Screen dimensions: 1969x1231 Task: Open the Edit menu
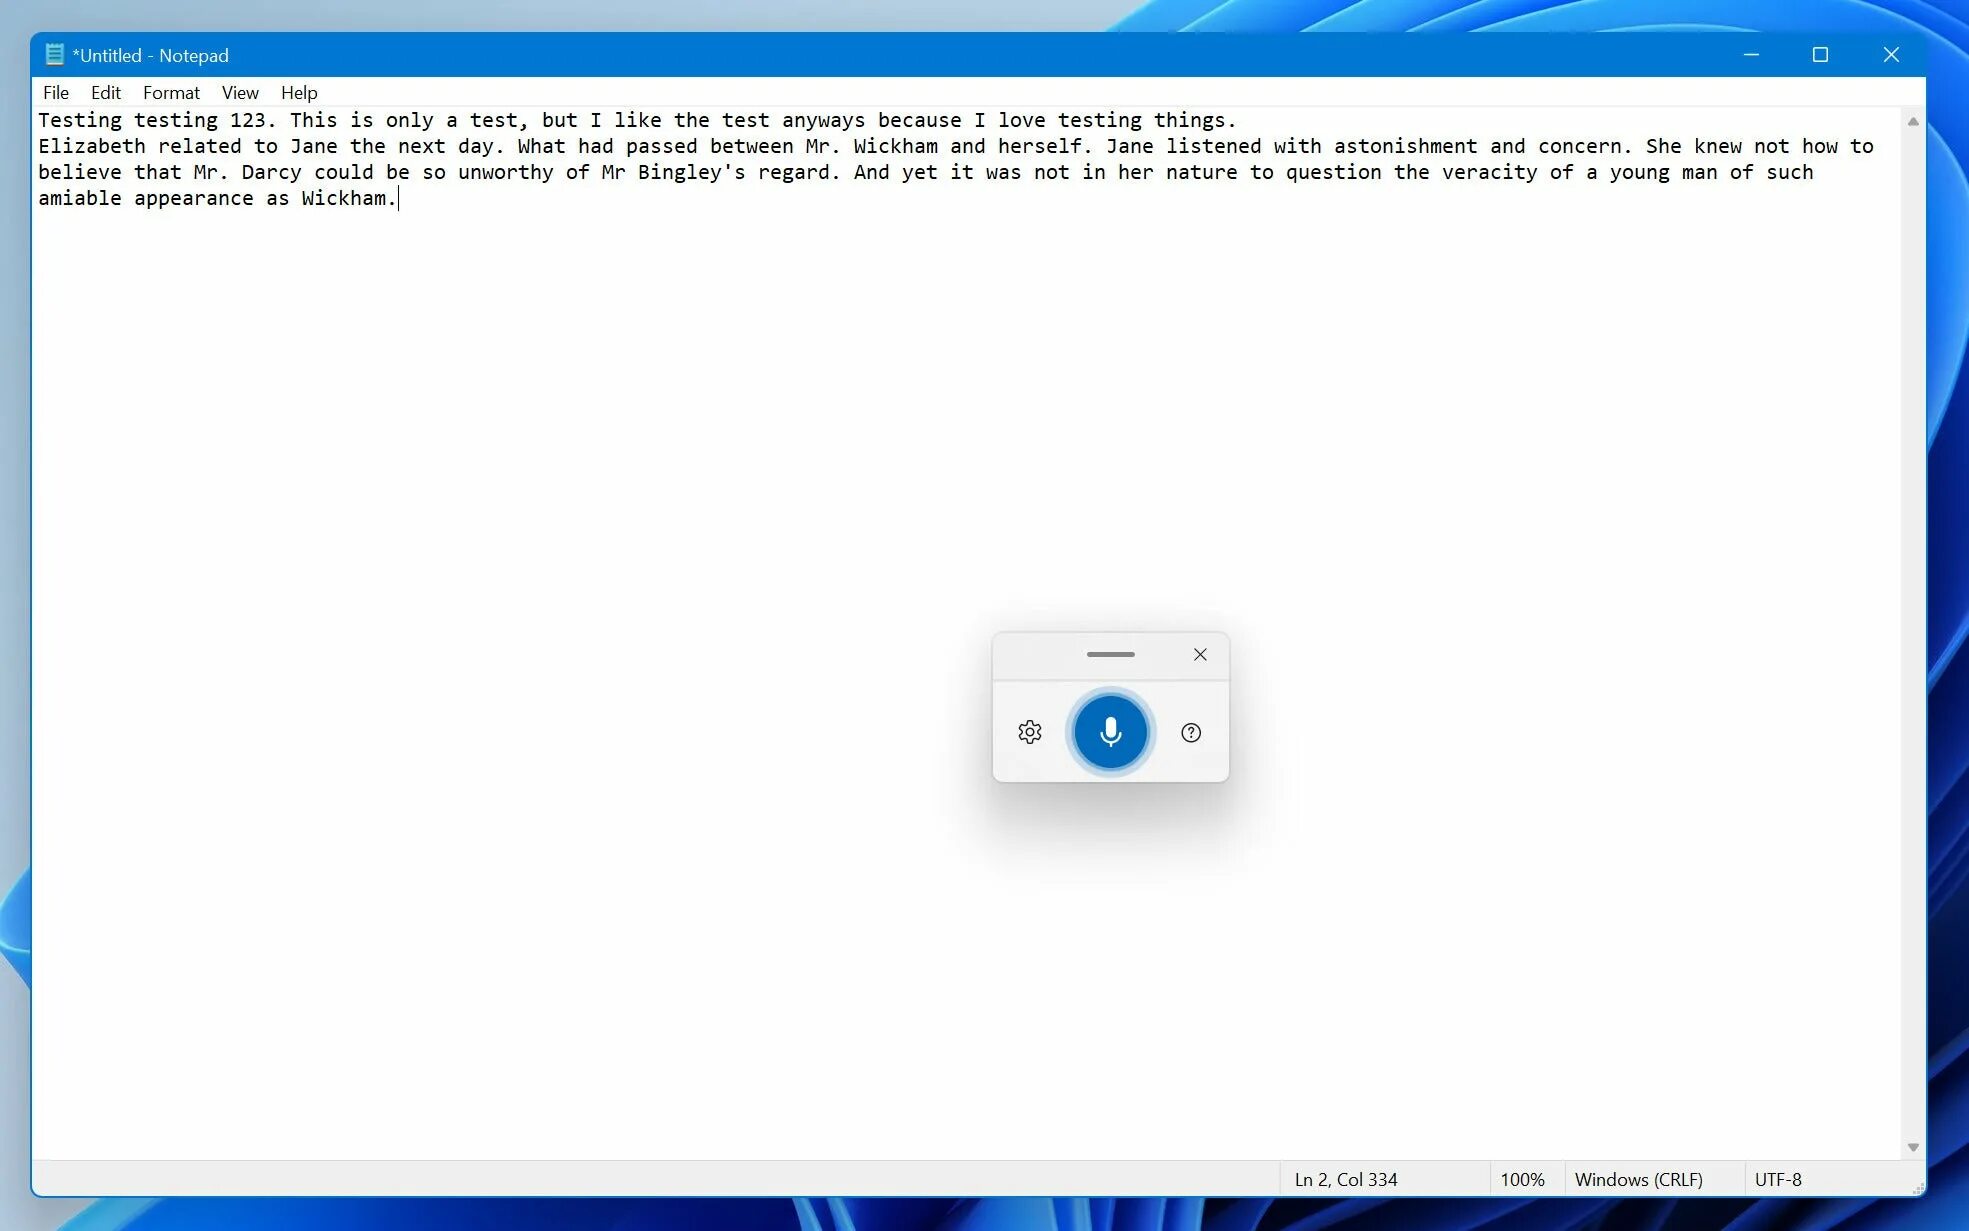105,92
